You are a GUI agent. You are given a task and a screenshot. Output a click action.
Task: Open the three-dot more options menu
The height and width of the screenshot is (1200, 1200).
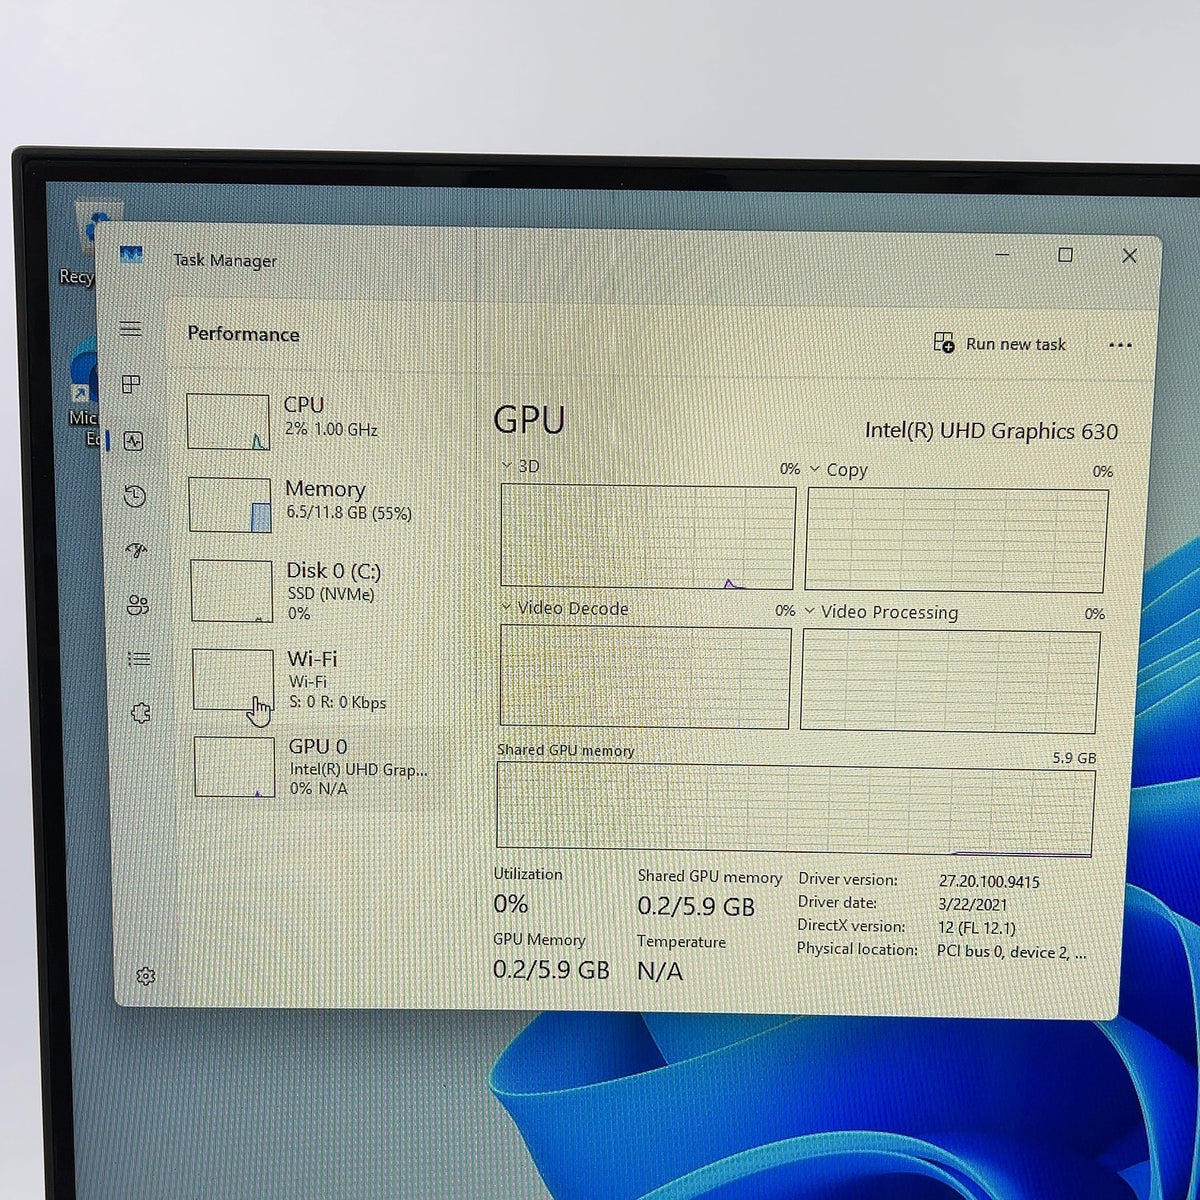(1120, 345)
